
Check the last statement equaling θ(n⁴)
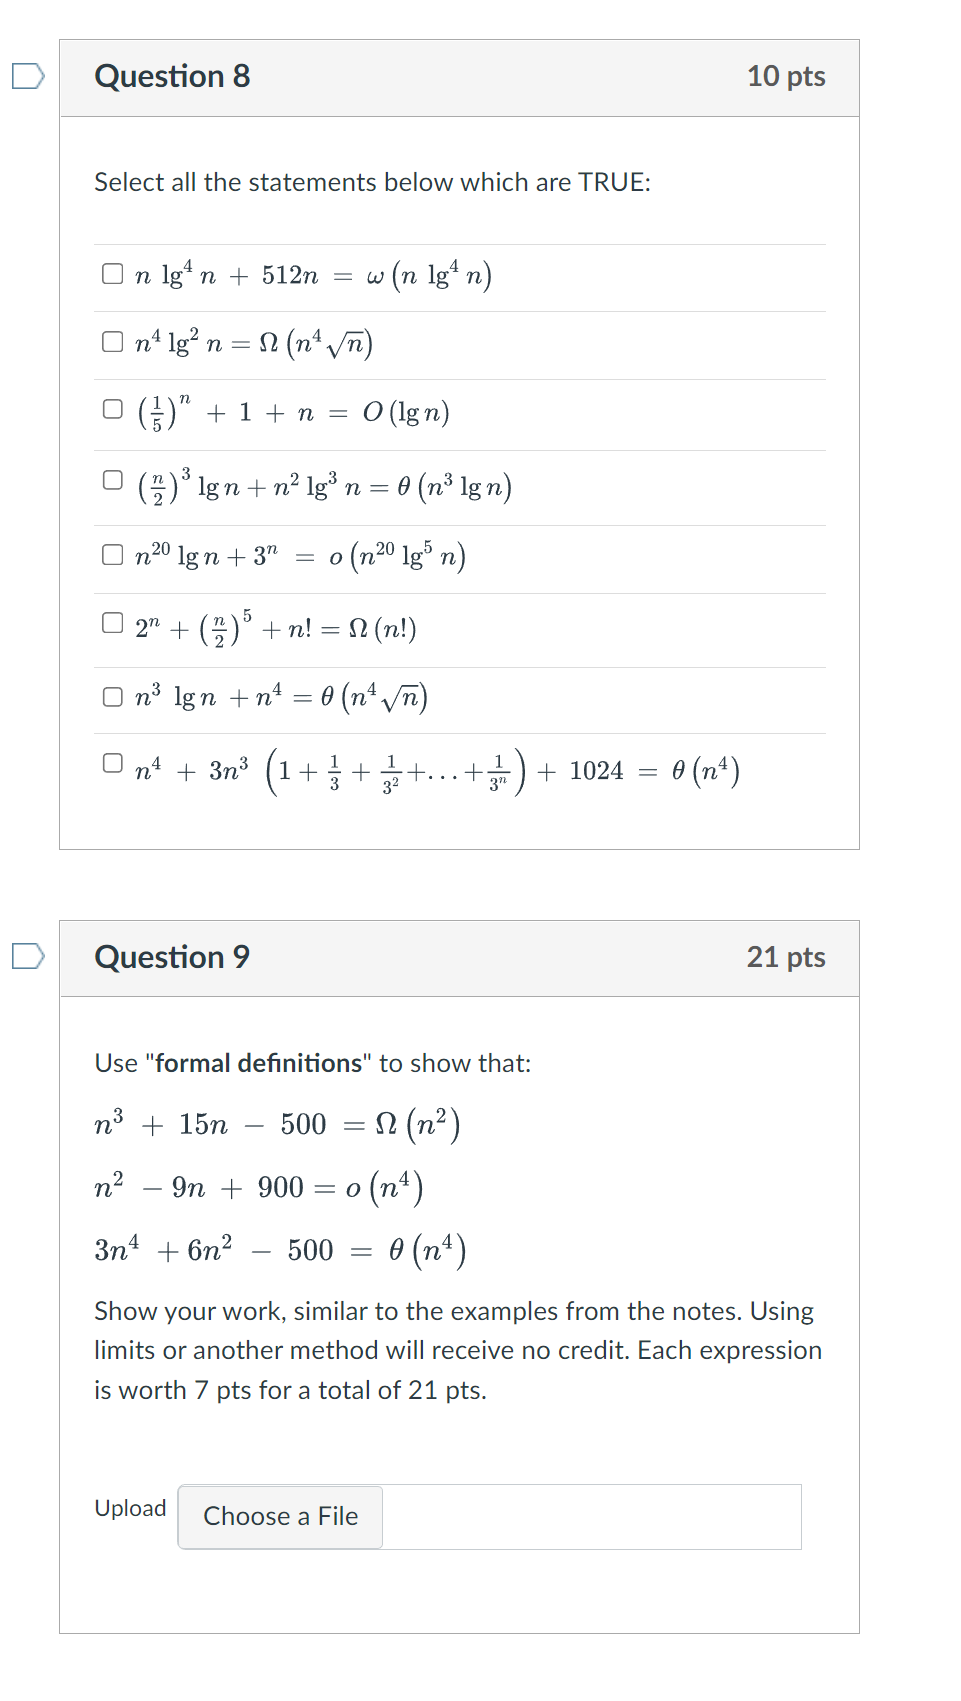pyautogui.click(x=111, y=764)
